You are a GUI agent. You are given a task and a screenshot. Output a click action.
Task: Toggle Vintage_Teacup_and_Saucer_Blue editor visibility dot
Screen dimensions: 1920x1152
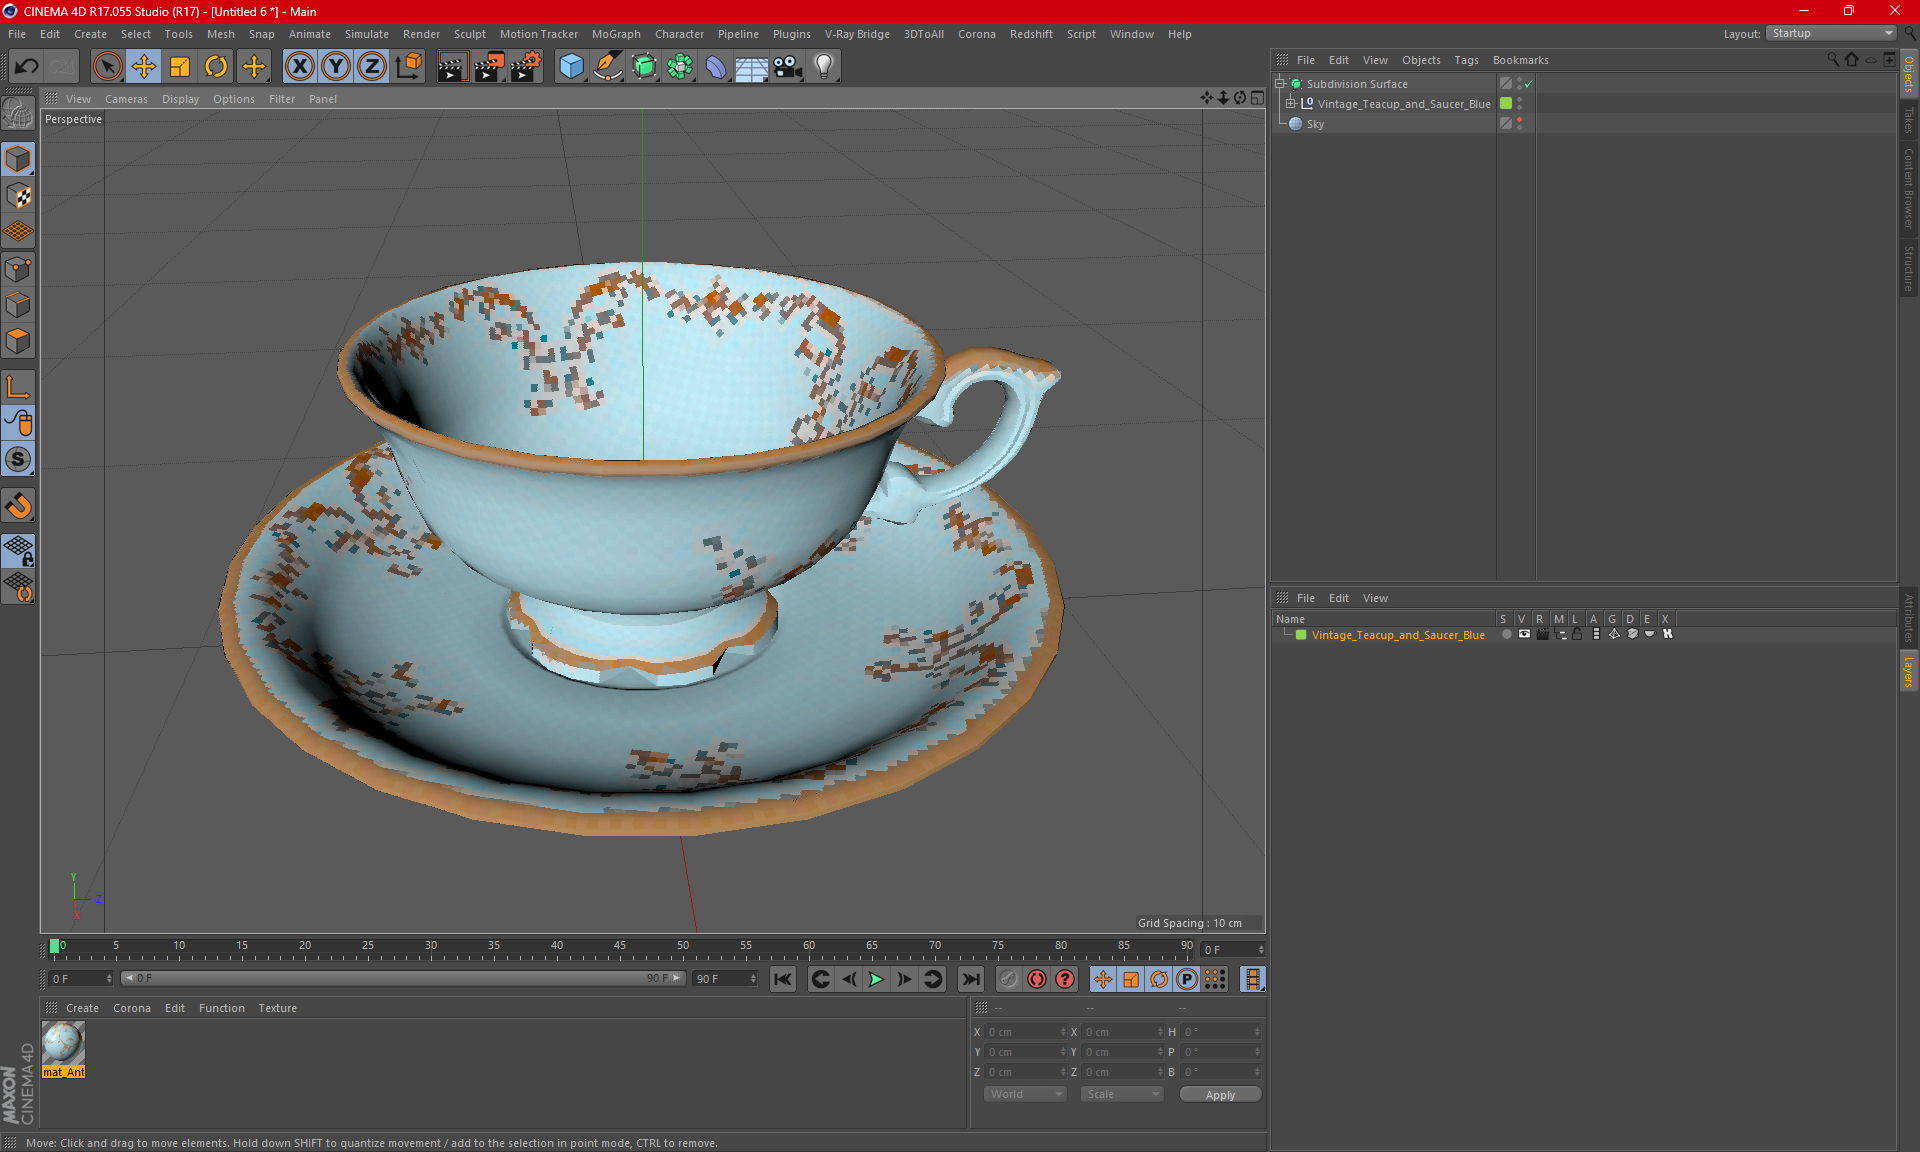1520,100
